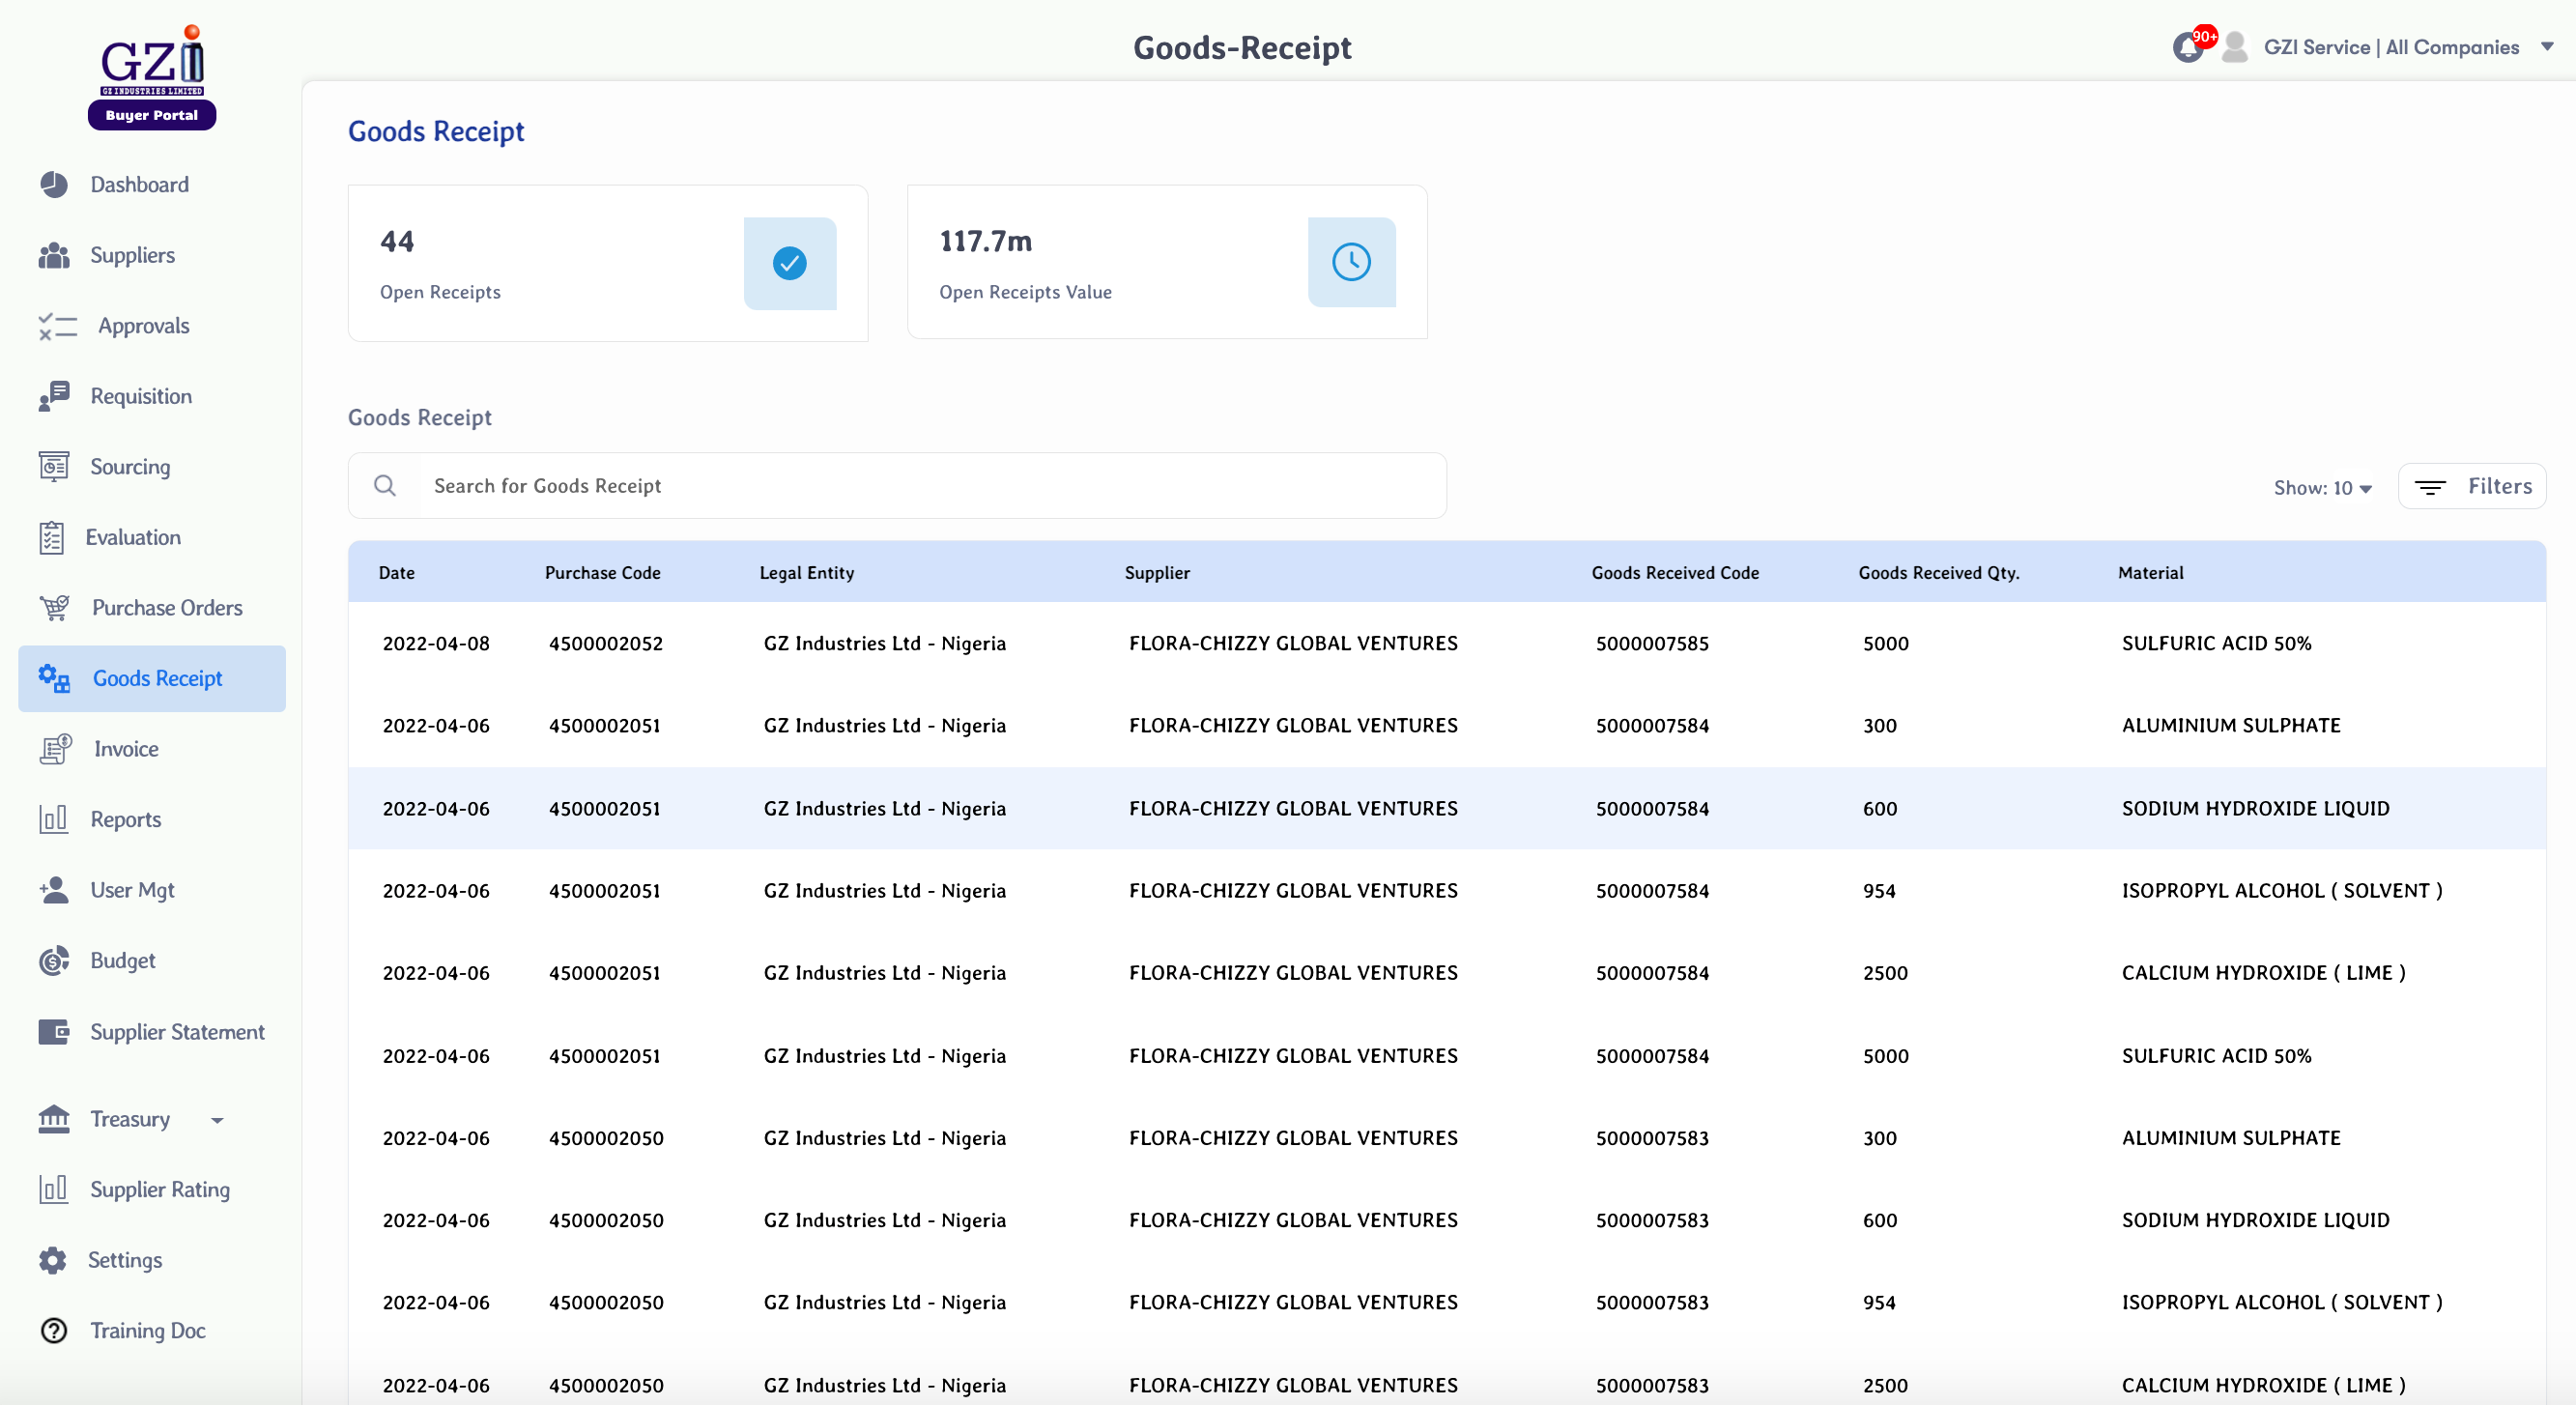Screen dimensions: 2576x1405
Task: Expand the Treasury submenu arrow
Action: pos(217,1120)
